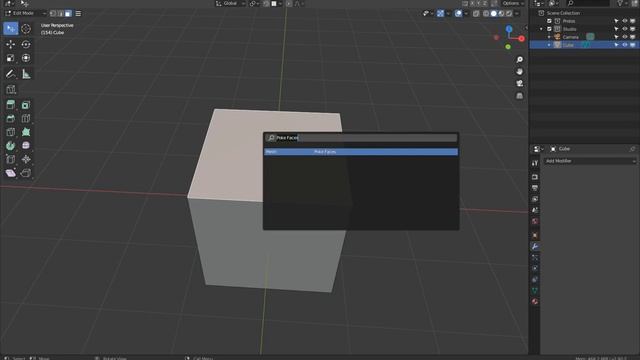The width and height of the screenshot is (640, 360).
Task: Switch to wireframe viewport shading
Action: 486,13
